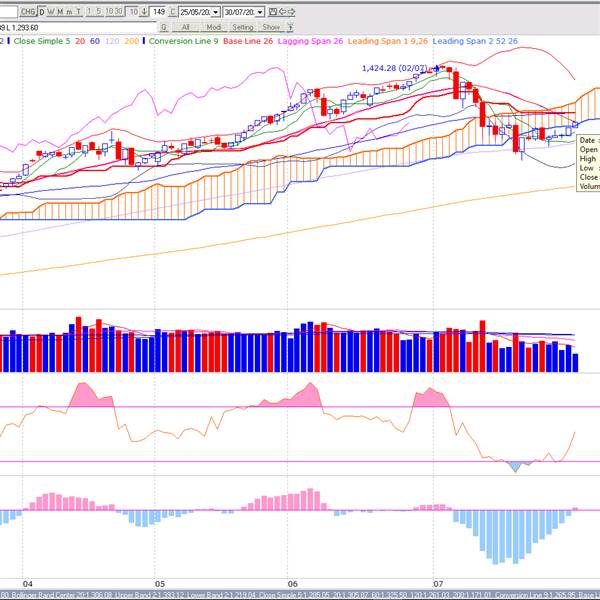Click the Close row in price tooltip
Screen dimensions: 600x600
tap(589, 177)
